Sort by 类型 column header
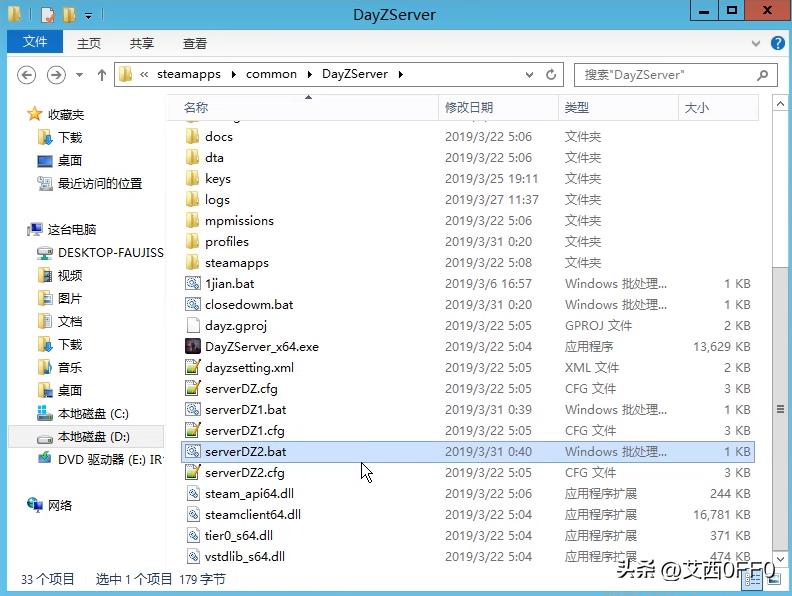Viewport: 792px width, 596px height. point(618,108)
